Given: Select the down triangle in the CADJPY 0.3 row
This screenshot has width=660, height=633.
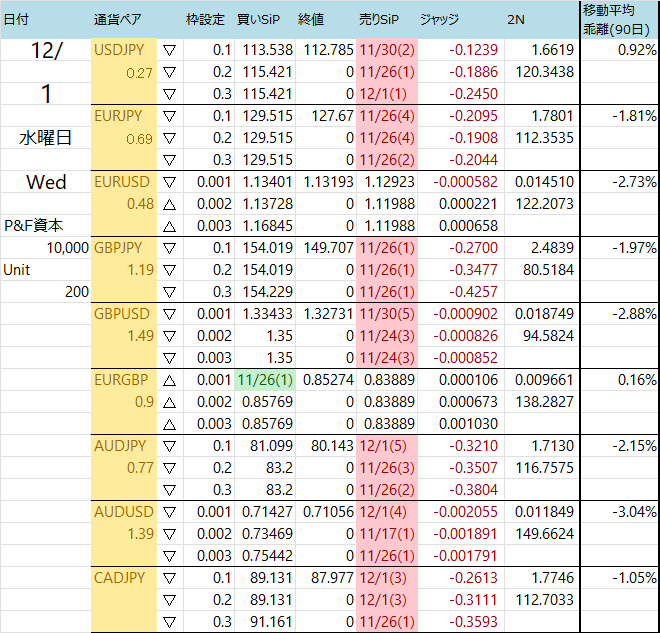Looking at the screenshot, I should tap(169, 622).
